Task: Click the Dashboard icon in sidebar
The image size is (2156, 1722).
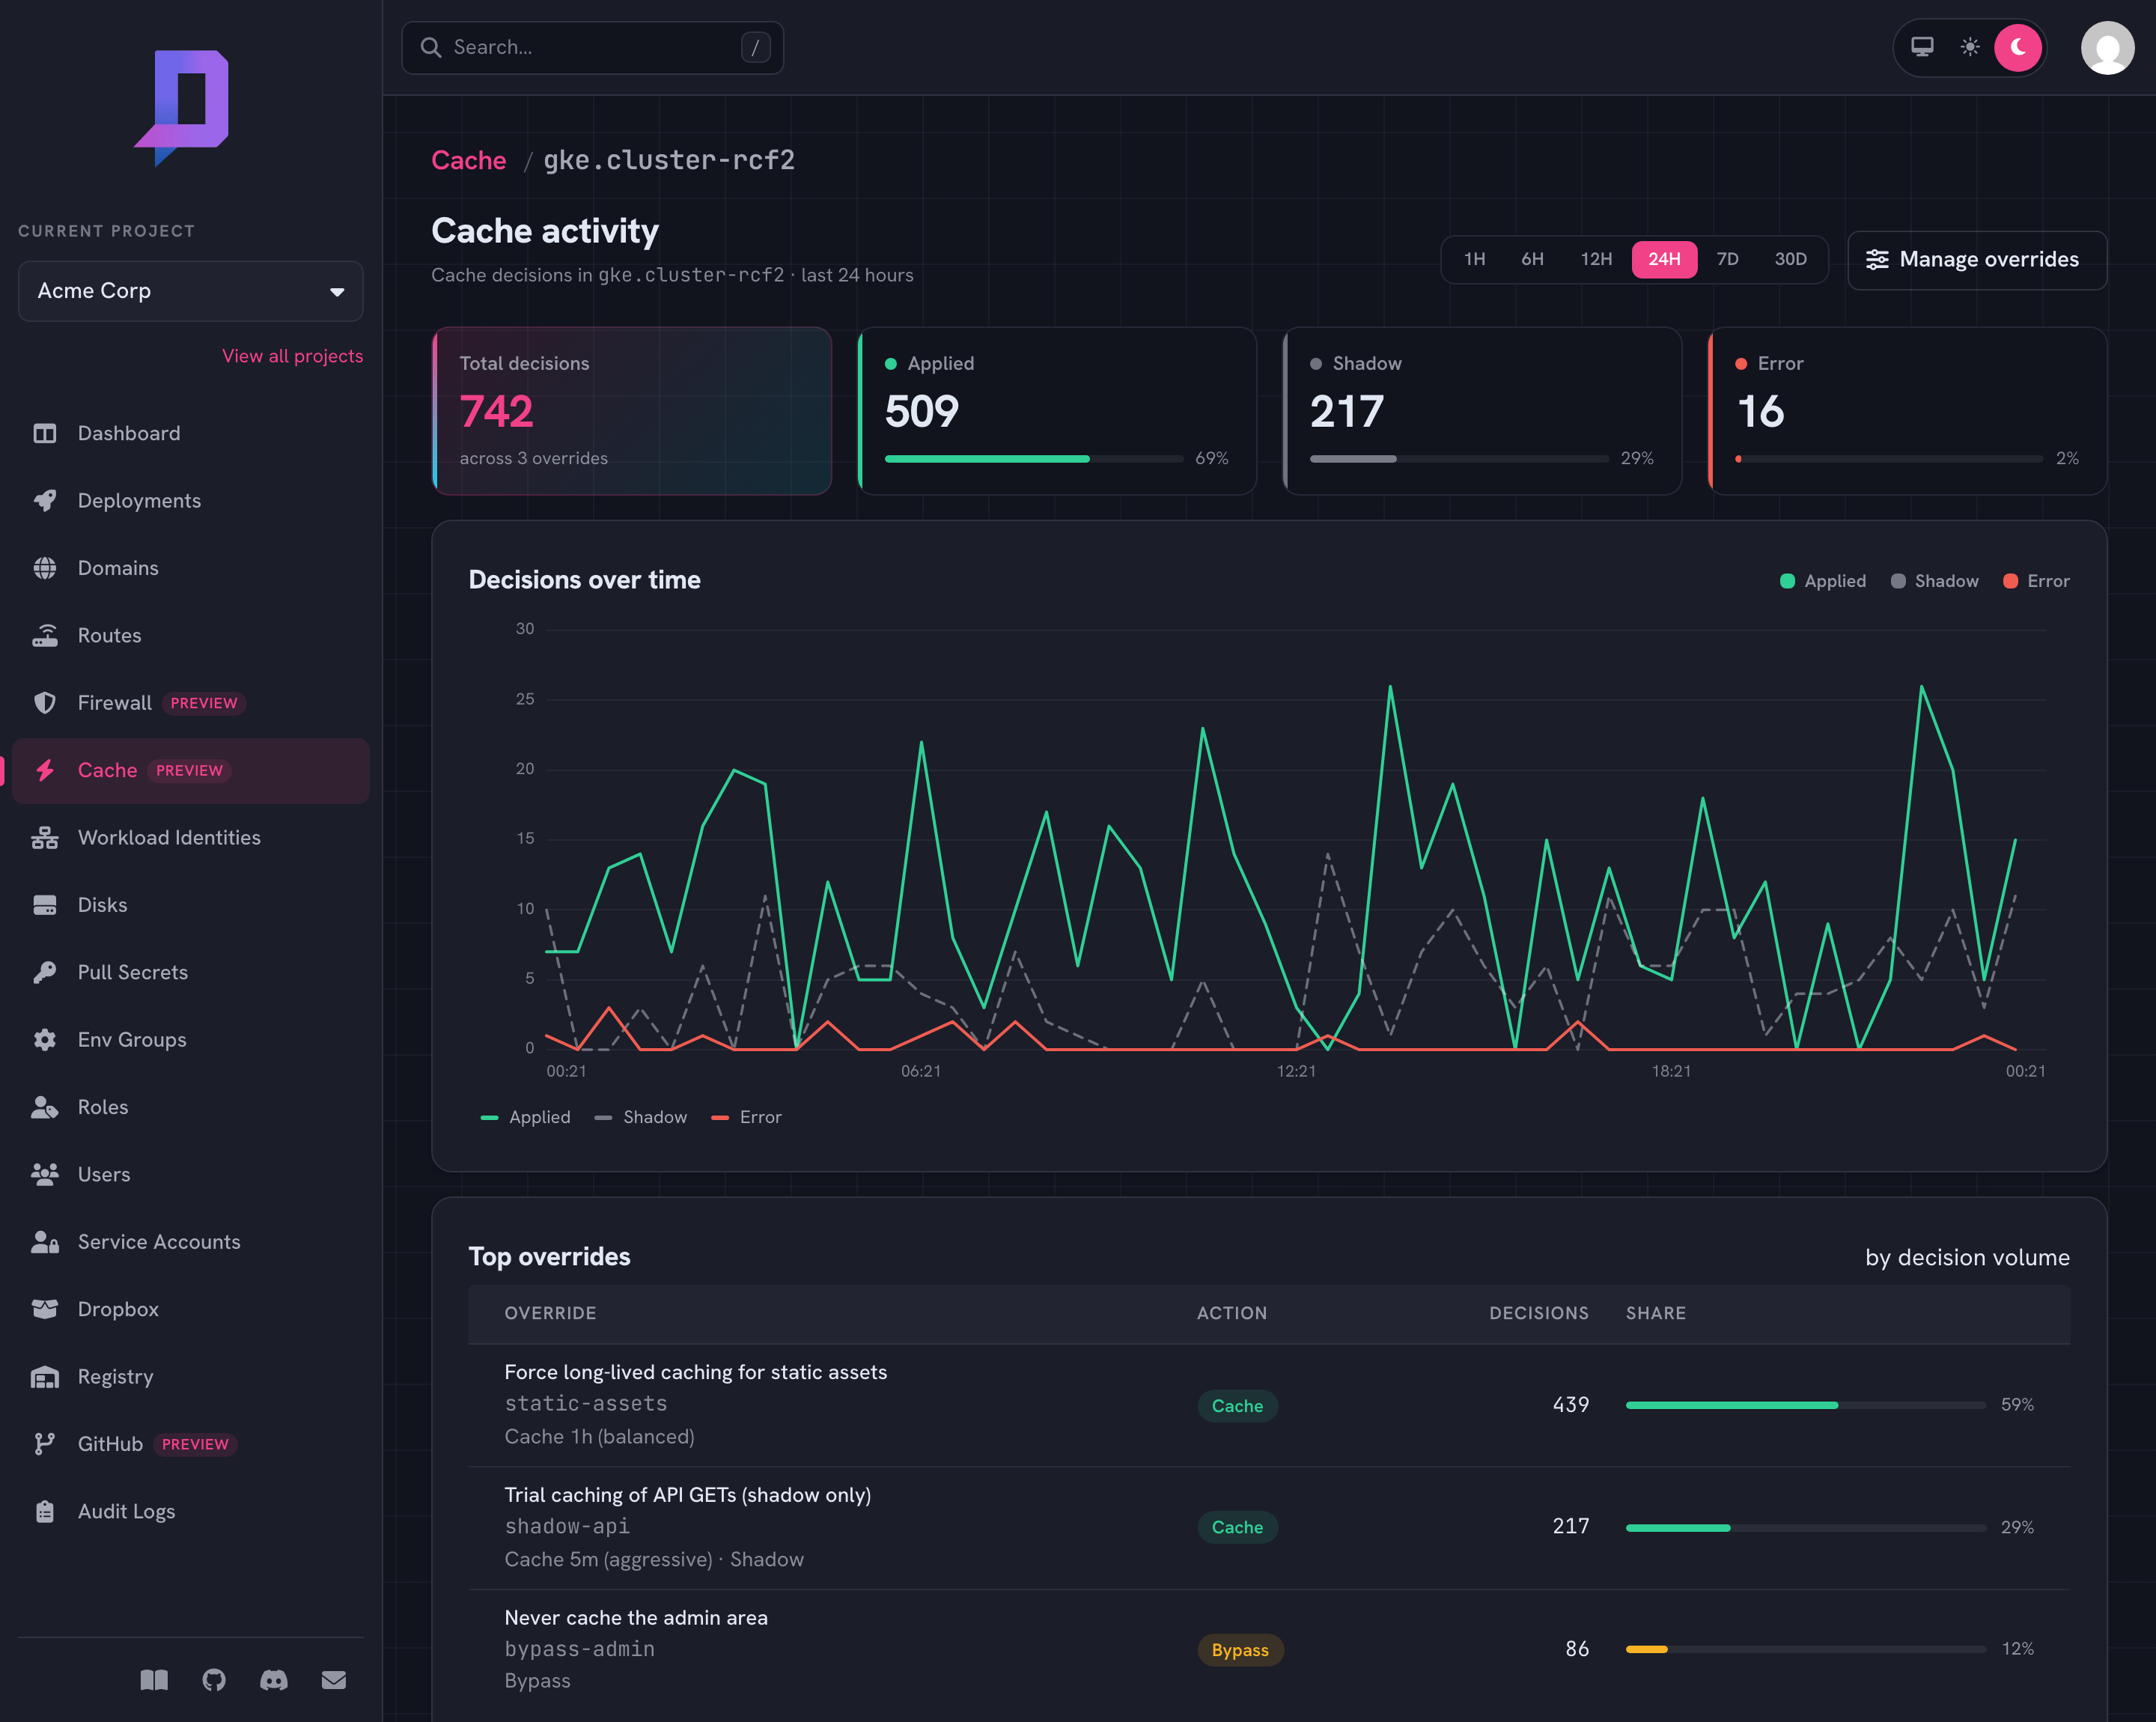Action: [45, 433]
